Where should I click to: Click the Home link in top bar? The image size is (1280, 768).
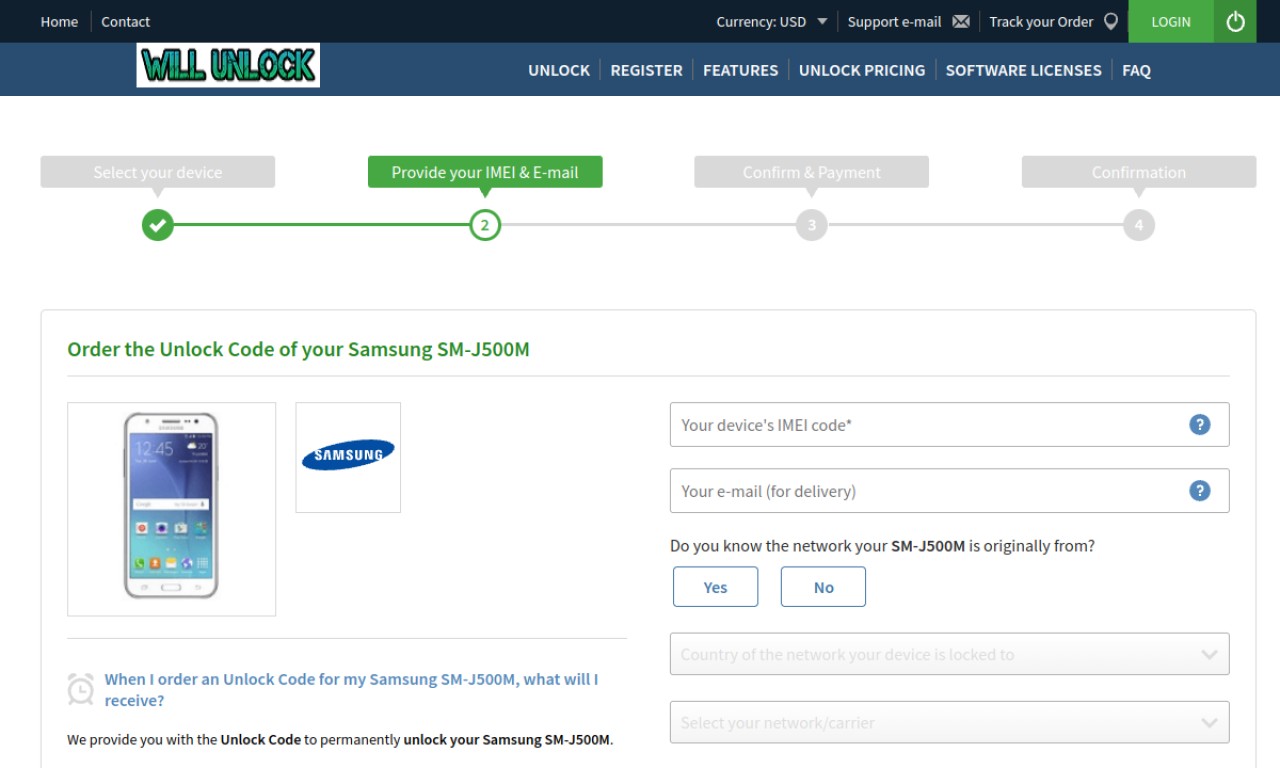(x=59, y=21)
